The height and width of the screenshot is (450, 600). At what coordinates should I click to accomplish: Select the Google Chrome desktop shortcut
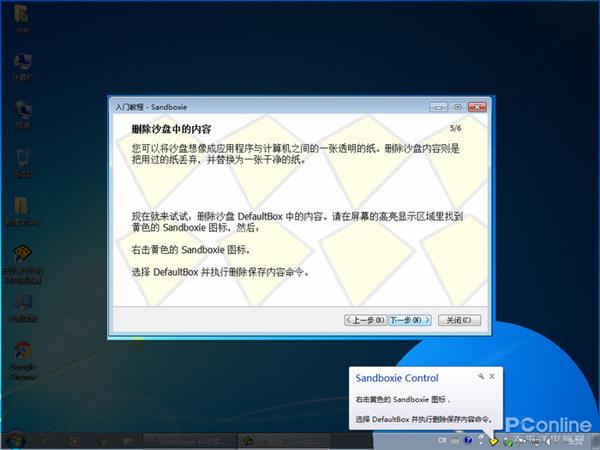[x=23, y=360]
